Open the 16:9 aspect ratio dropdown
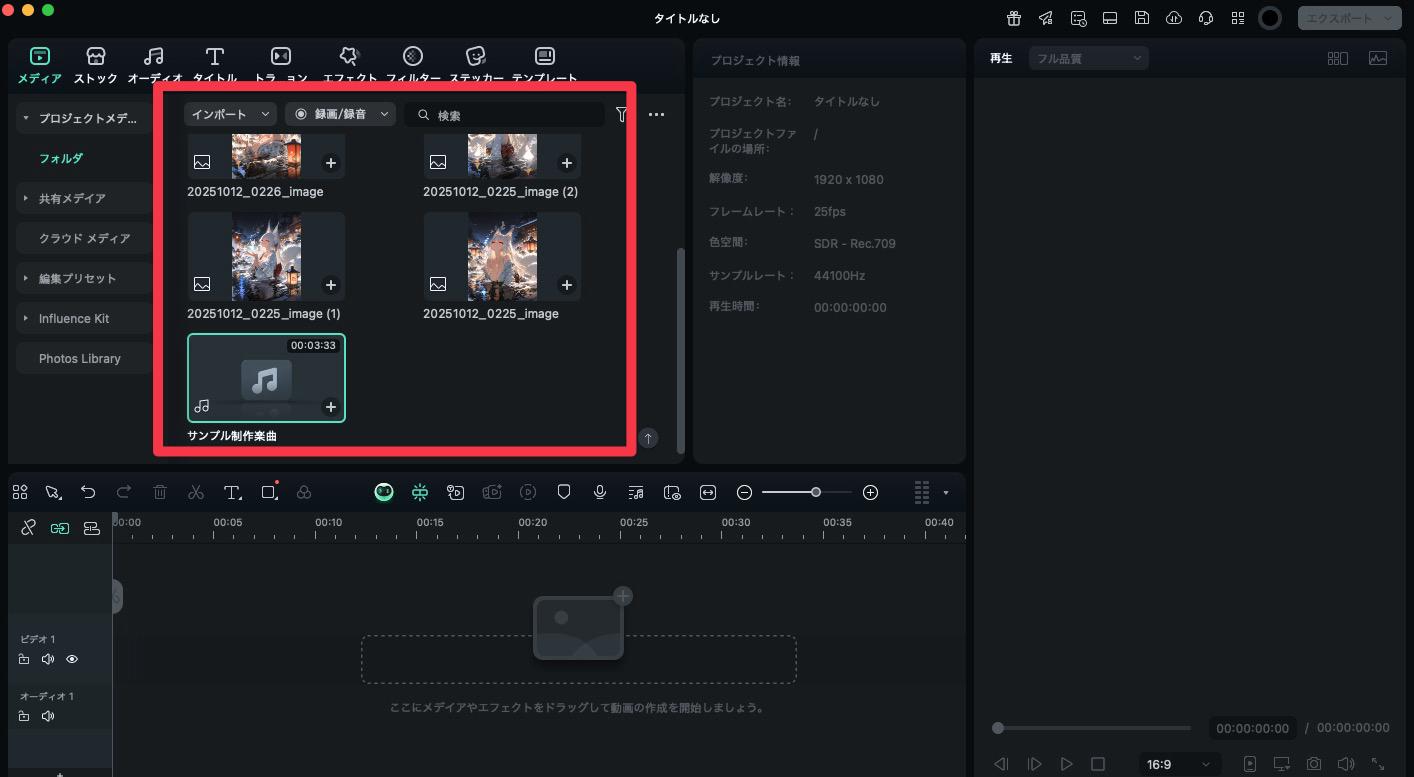 [x=1179, y=763]
